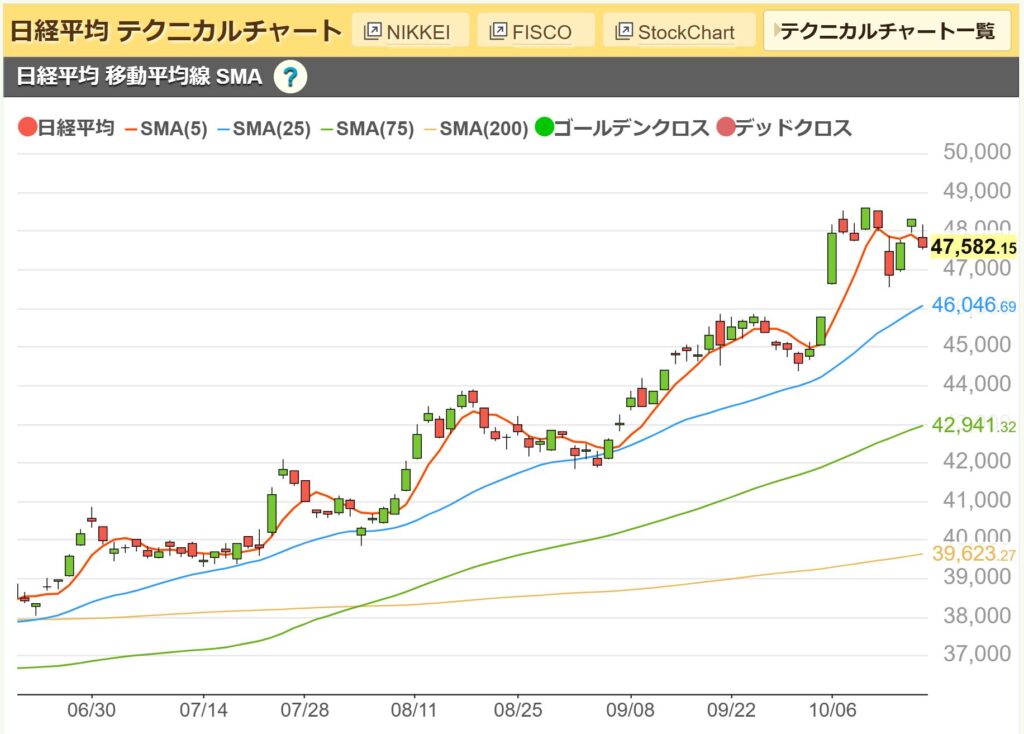
Task: Click the blue 46,046.69 SMA(25) value label
Action: click(973, 305)
